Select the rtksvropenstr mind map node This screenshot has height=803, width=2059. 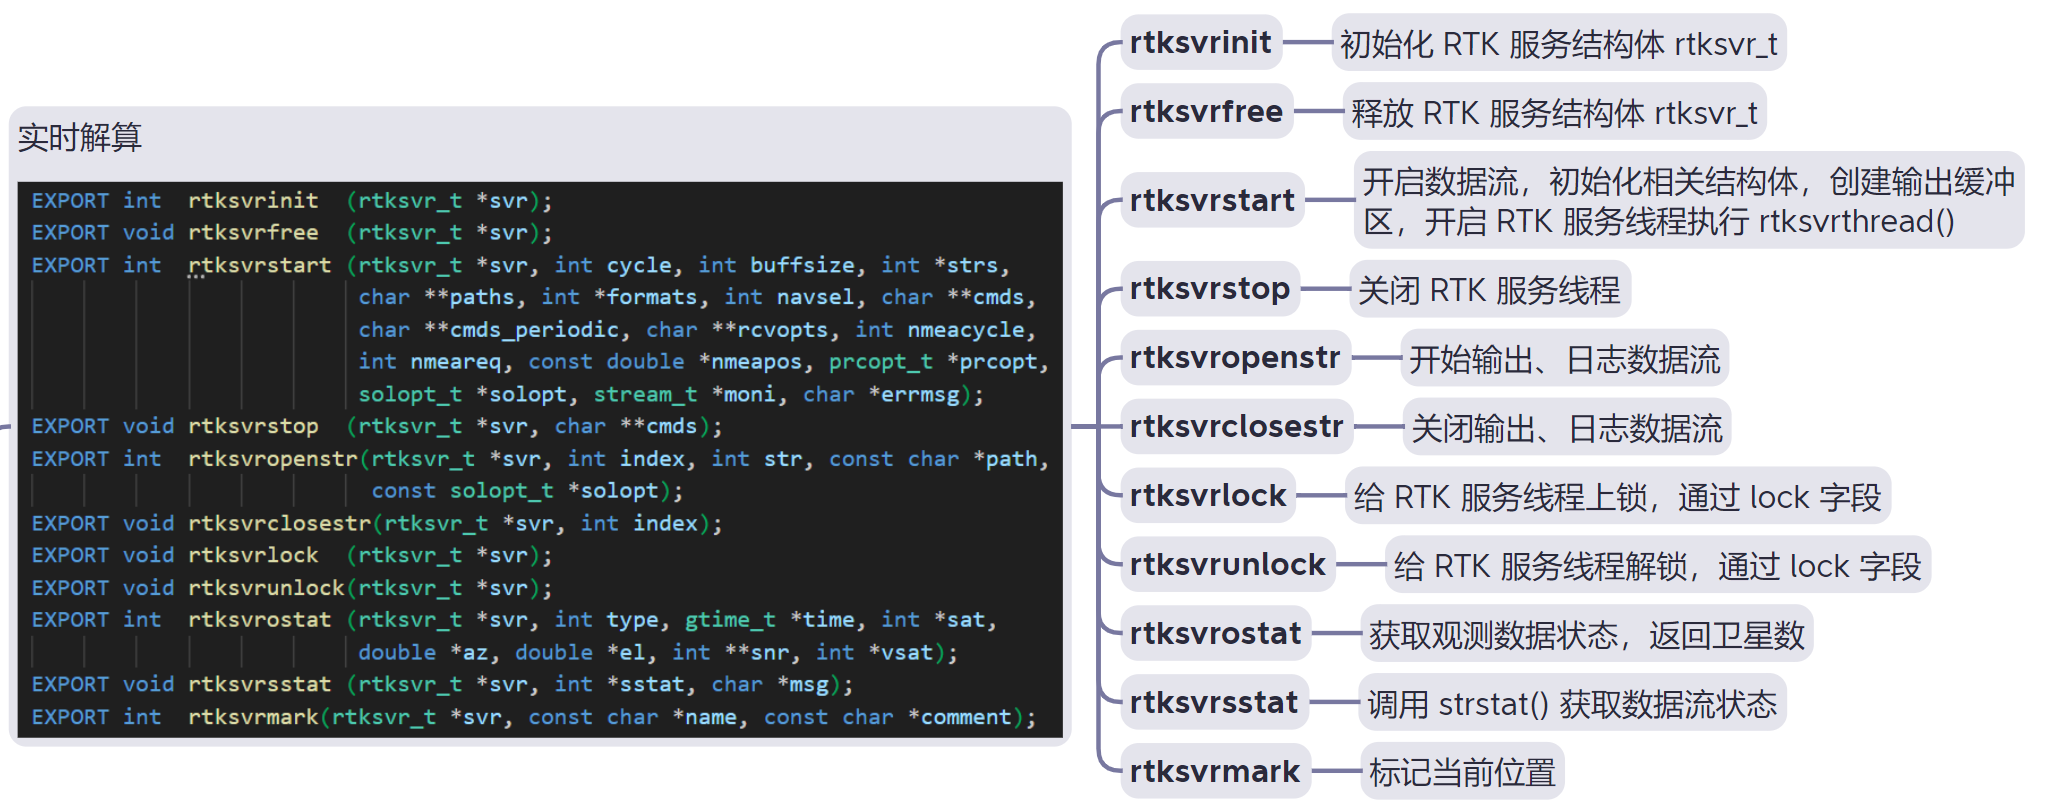(x=1235, y=357)
